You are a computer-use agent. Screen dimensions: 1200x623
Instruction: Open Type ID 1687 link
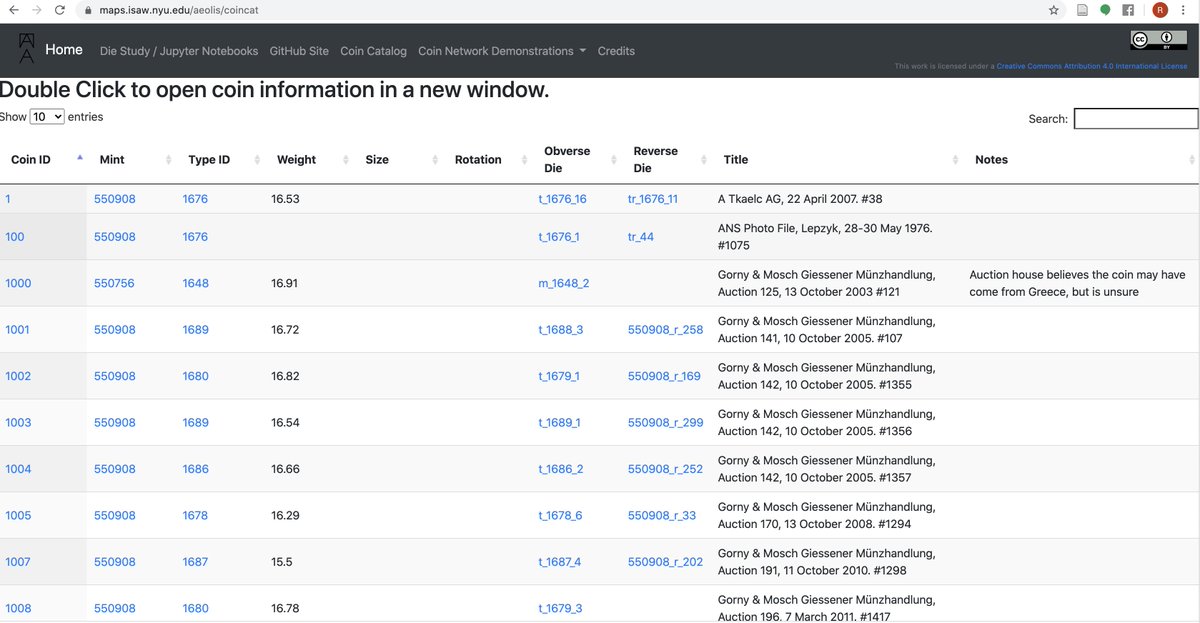(x=196, y=562)
